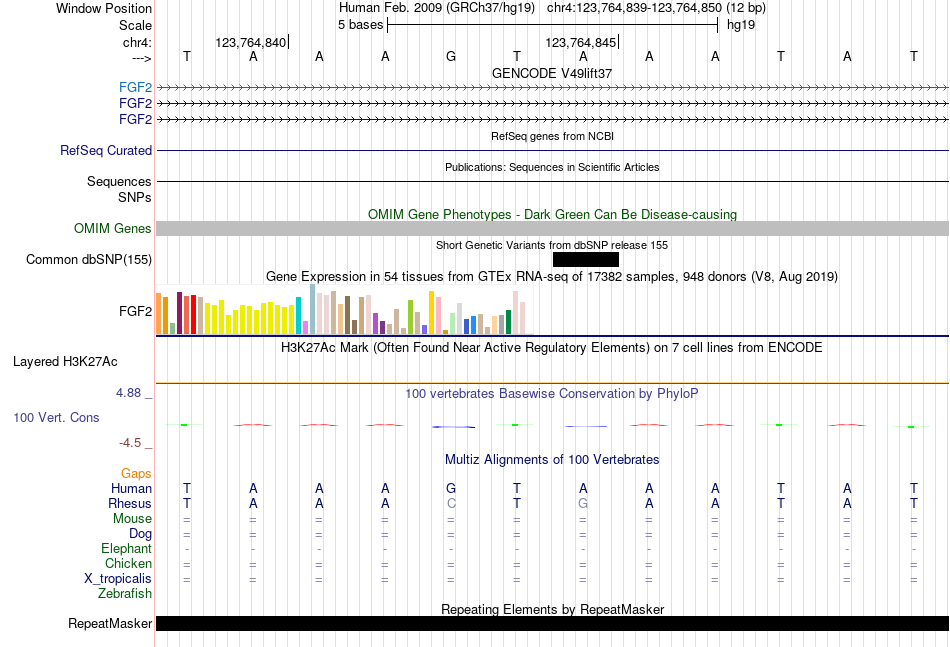Click the hg19 text beside the scale bar
This screenshot has height=647, width=950.
741,25
